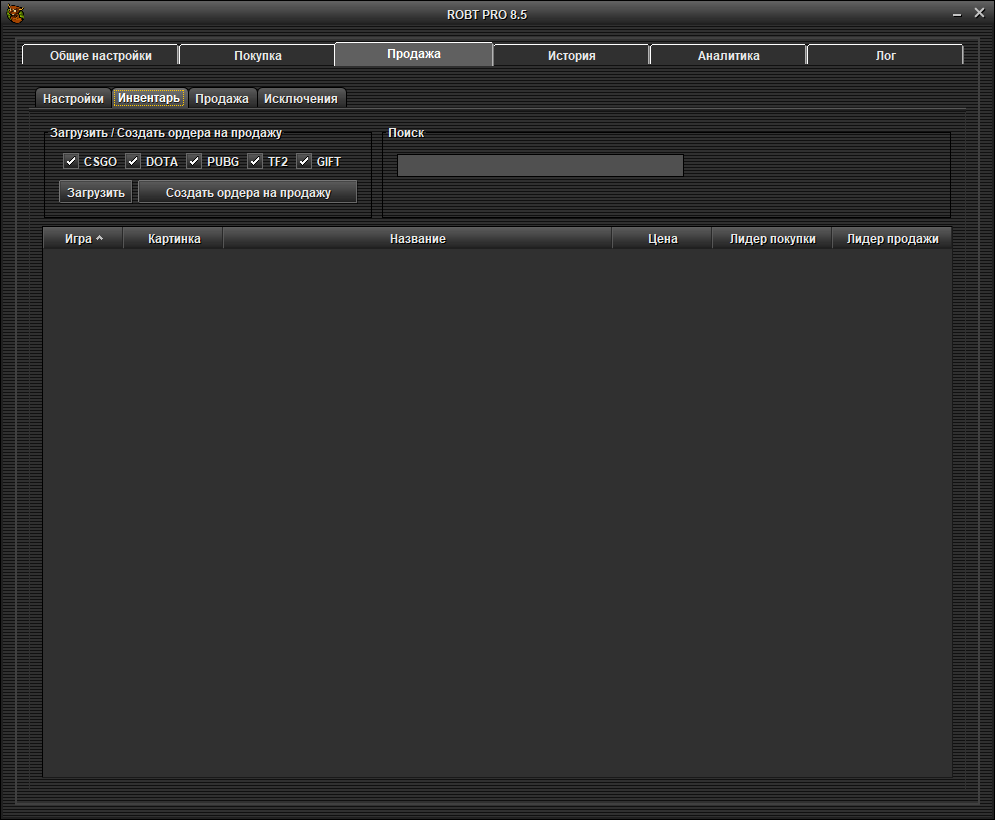Go to the Аналитика tab

(x=728, y=56)
